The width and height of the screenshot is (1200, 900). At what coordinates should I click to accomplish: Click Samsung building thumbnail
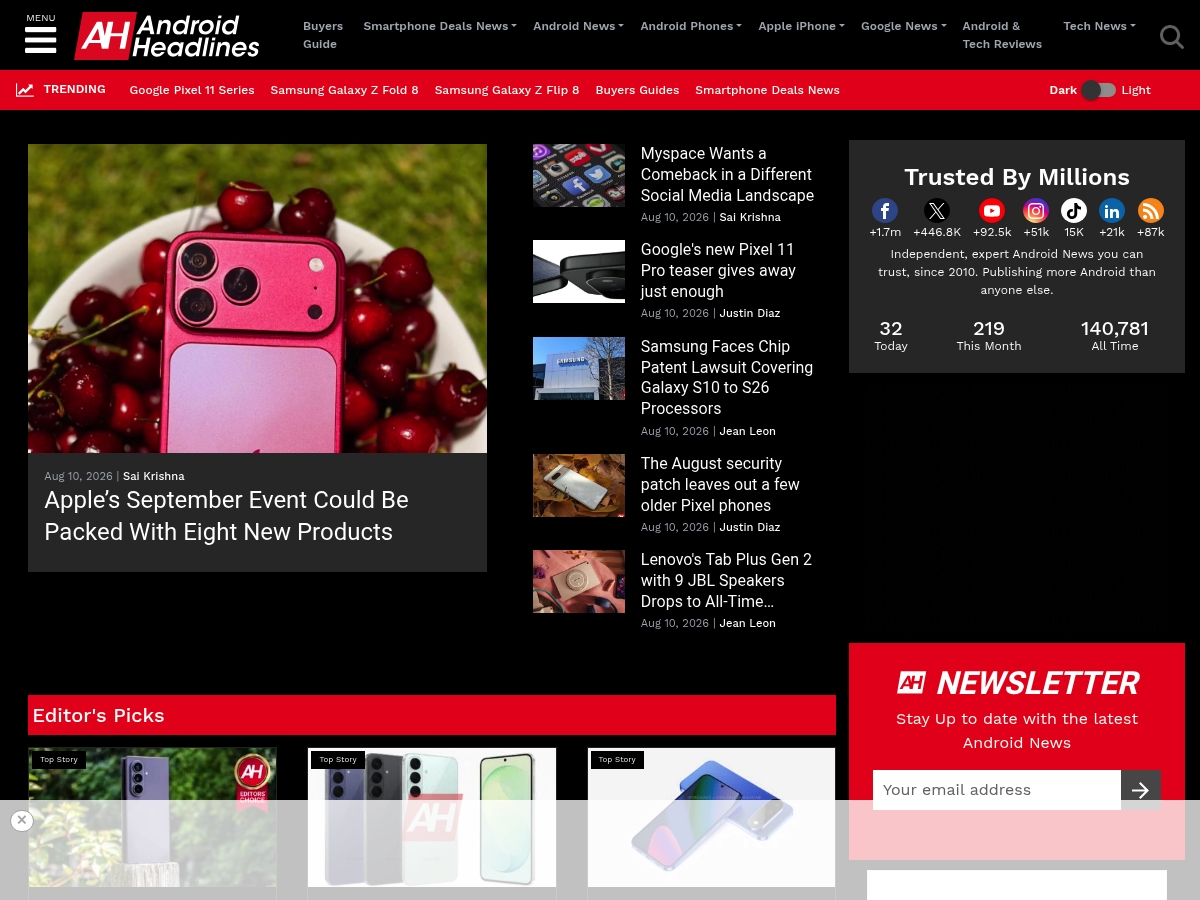pyautogui.click(x=579, y=368)
